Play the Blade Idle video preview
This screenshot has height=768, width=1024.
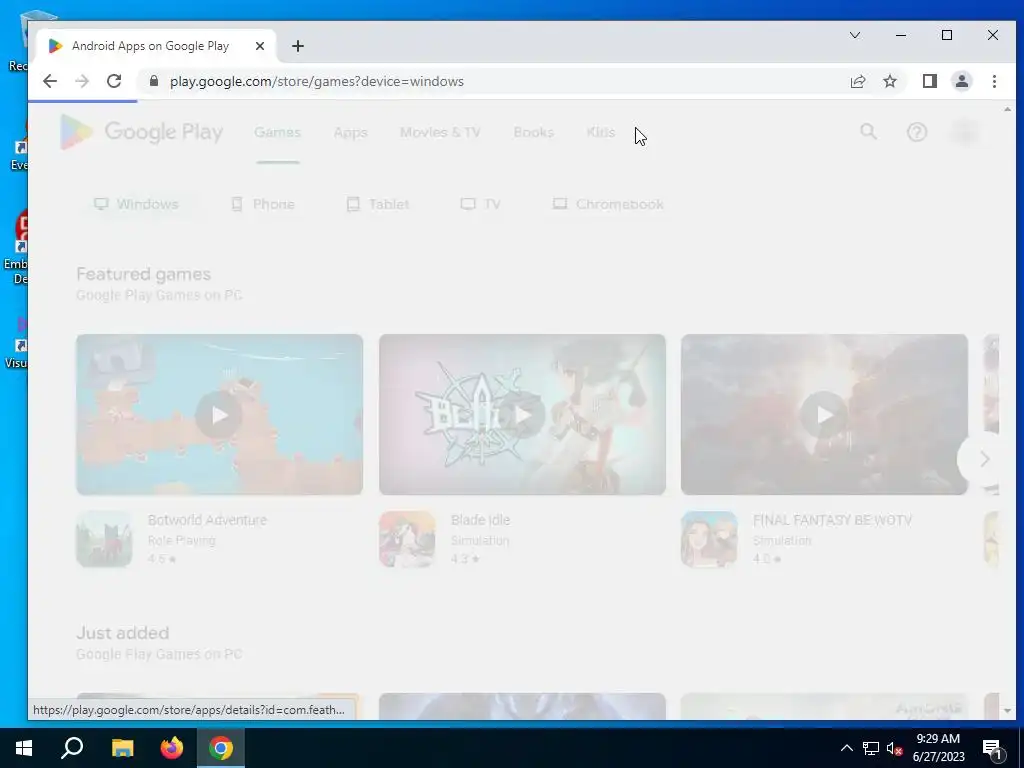tap(522, 415)
